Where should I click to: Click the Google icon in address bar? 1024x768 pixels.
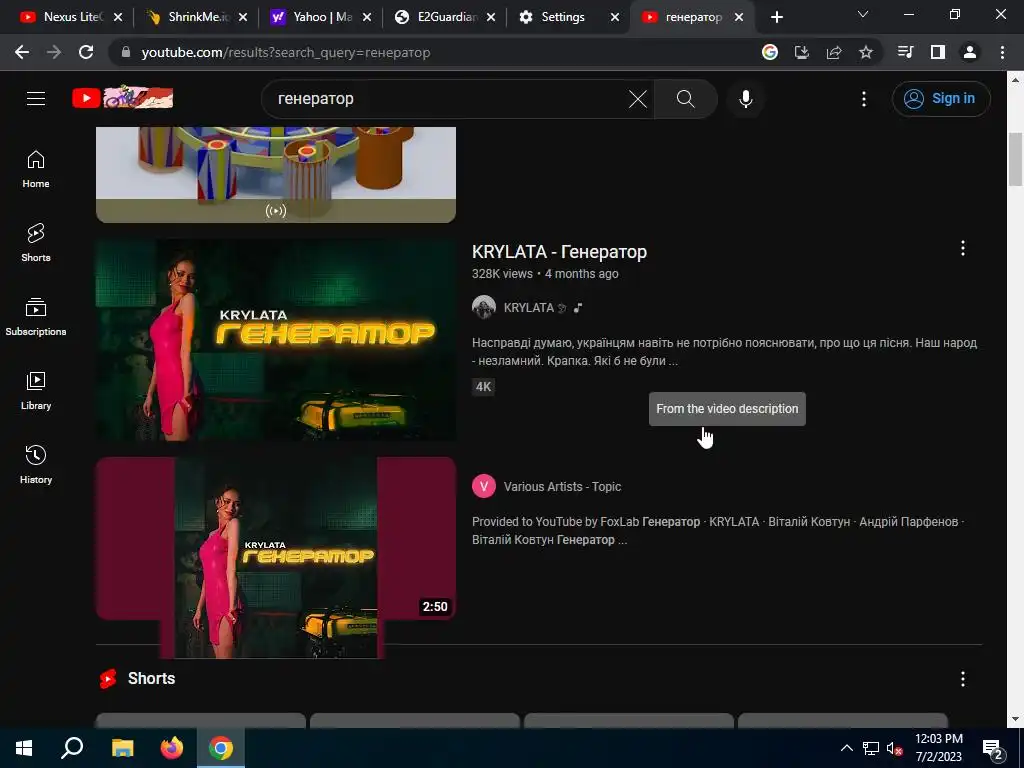point(770,52)
